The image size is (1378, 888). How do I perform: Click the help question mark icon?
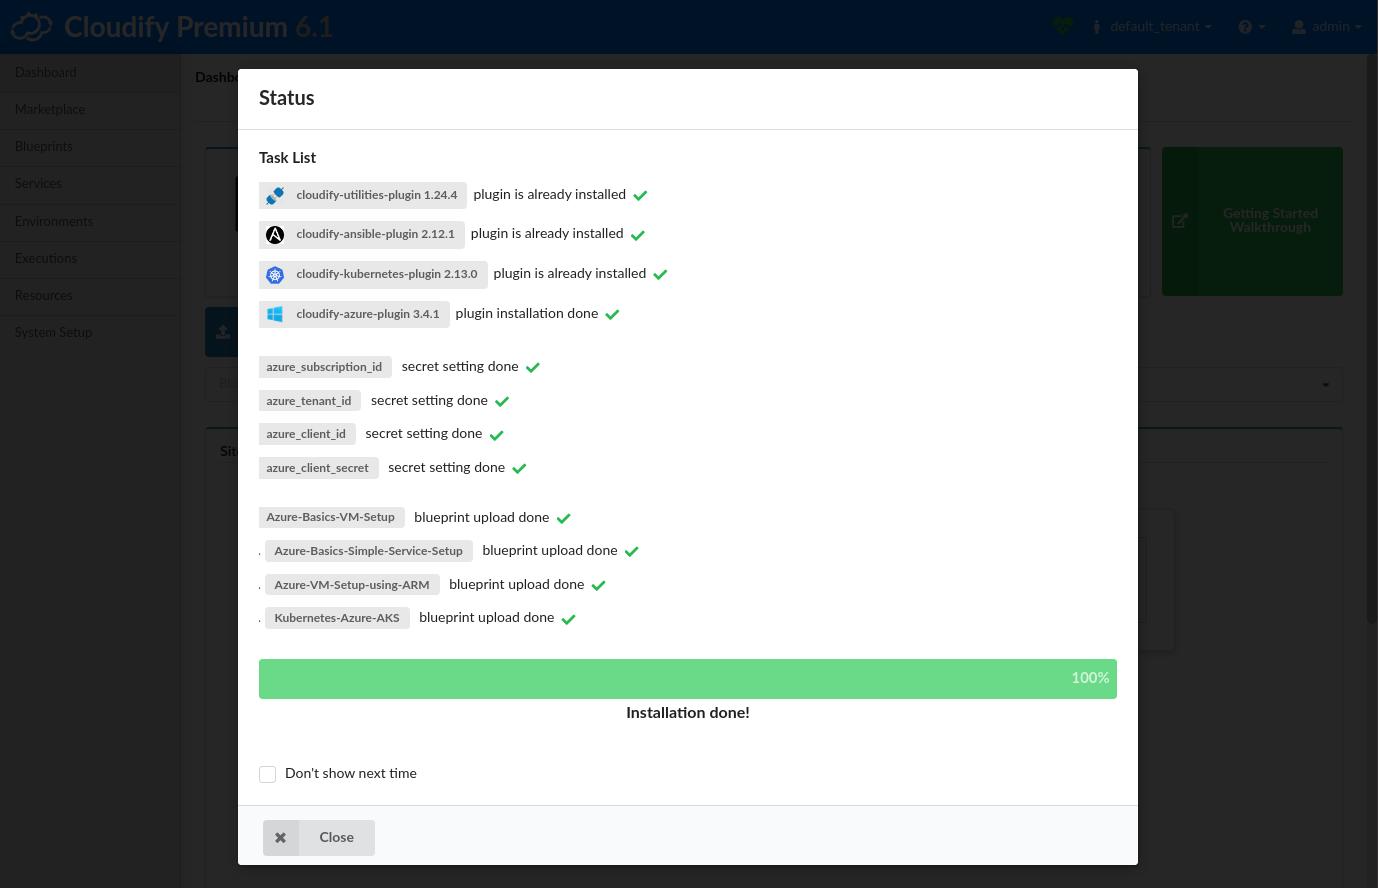1245,26
